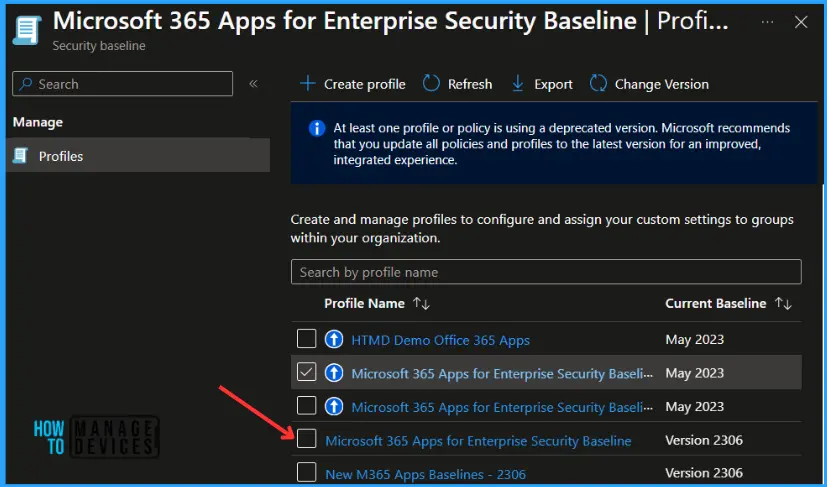Viewport: 827px width, 487px height.
Task: Click the Security baseline scroll icon in header
Action: (26, 30)
